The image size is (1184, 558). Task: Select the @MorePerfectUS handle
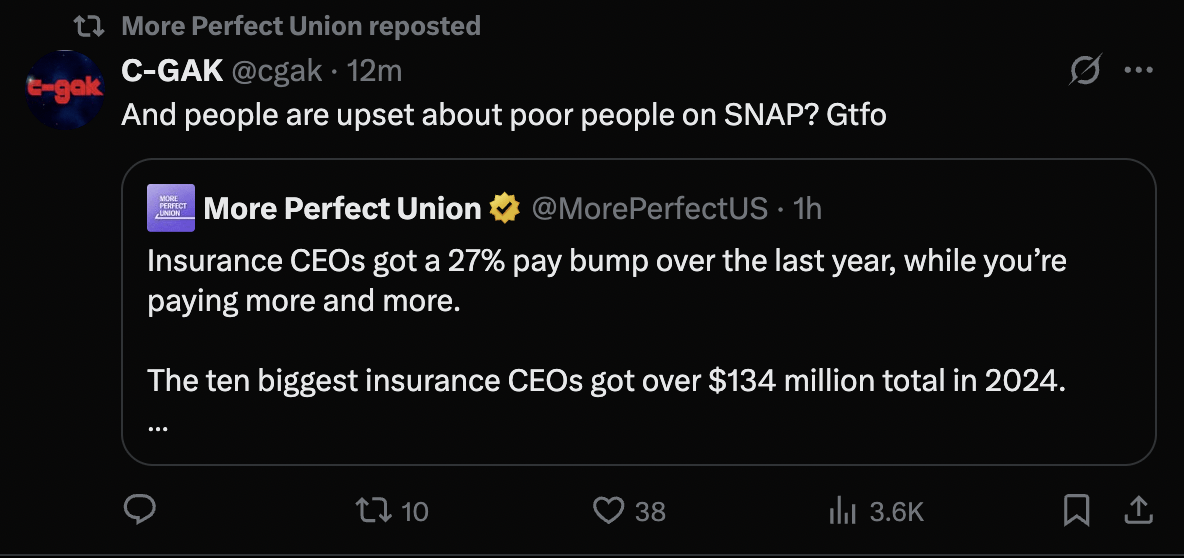(650, 208)
